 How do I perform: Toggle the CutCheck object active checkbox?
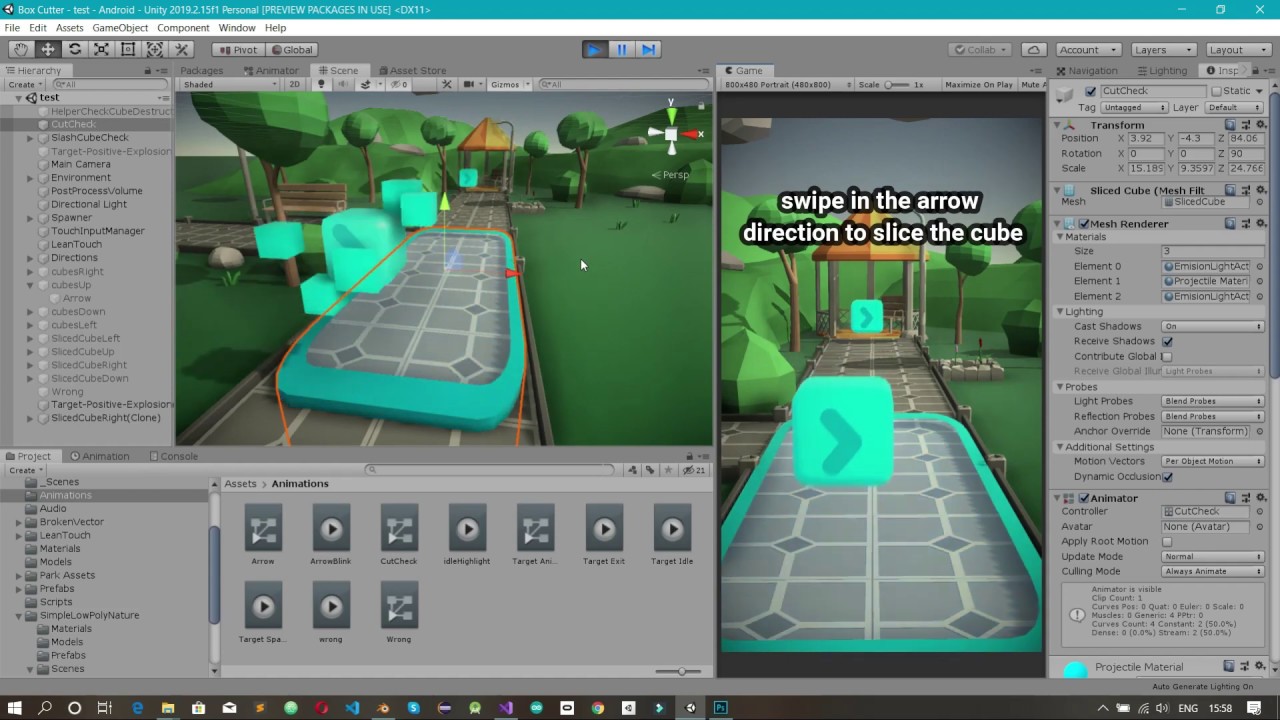click(1091, 91)
